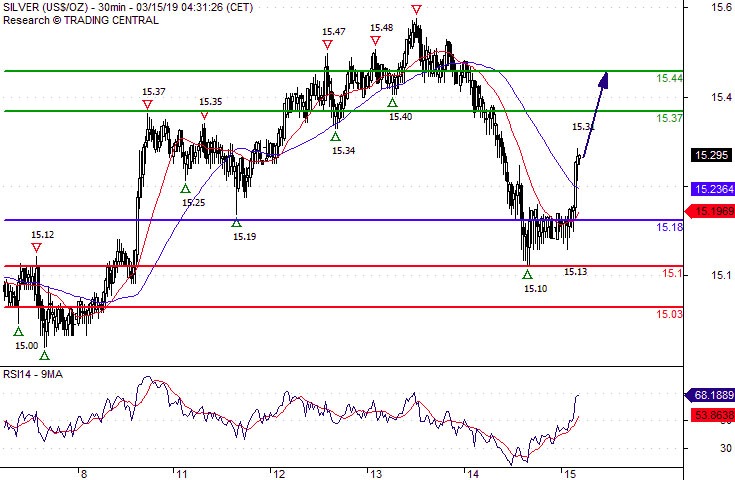
Task: Click the blue 15.18 pivot level label
Action: (669, 228)
